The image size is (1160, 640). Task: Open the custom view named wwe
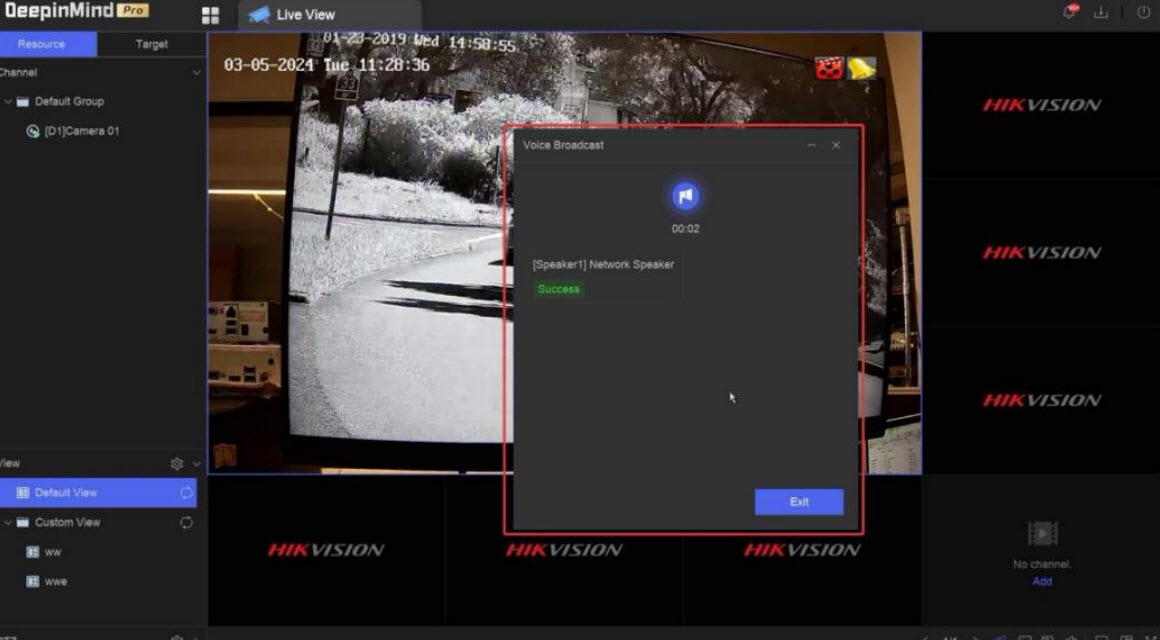point(56,581)
